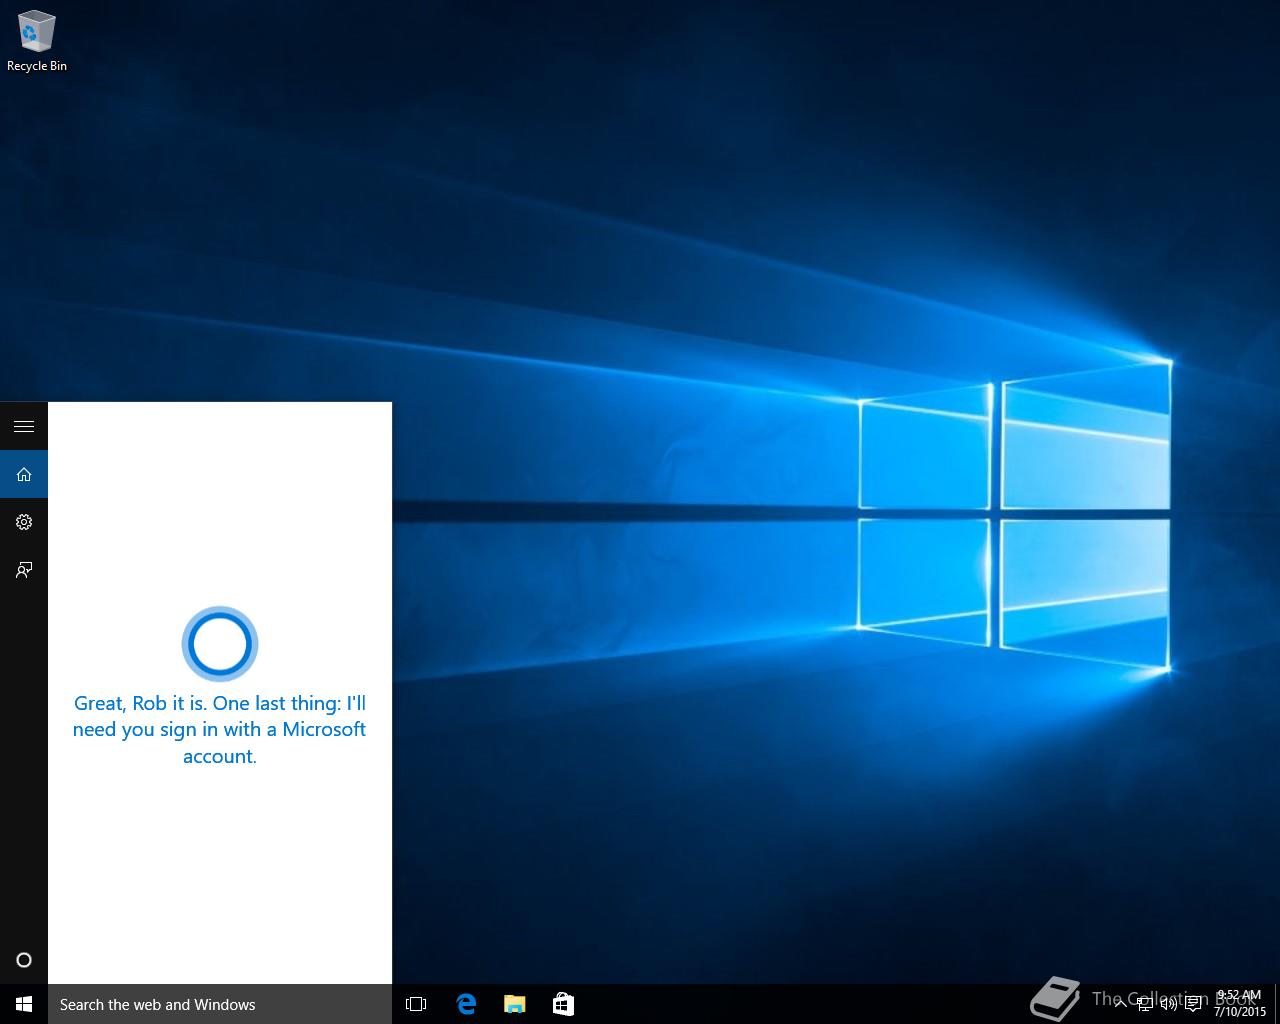Image resolution: width=1280 pixels, height=1024 pixels.
Task: Open File Explorer from the taskbar
Action: coord(514,1004)
